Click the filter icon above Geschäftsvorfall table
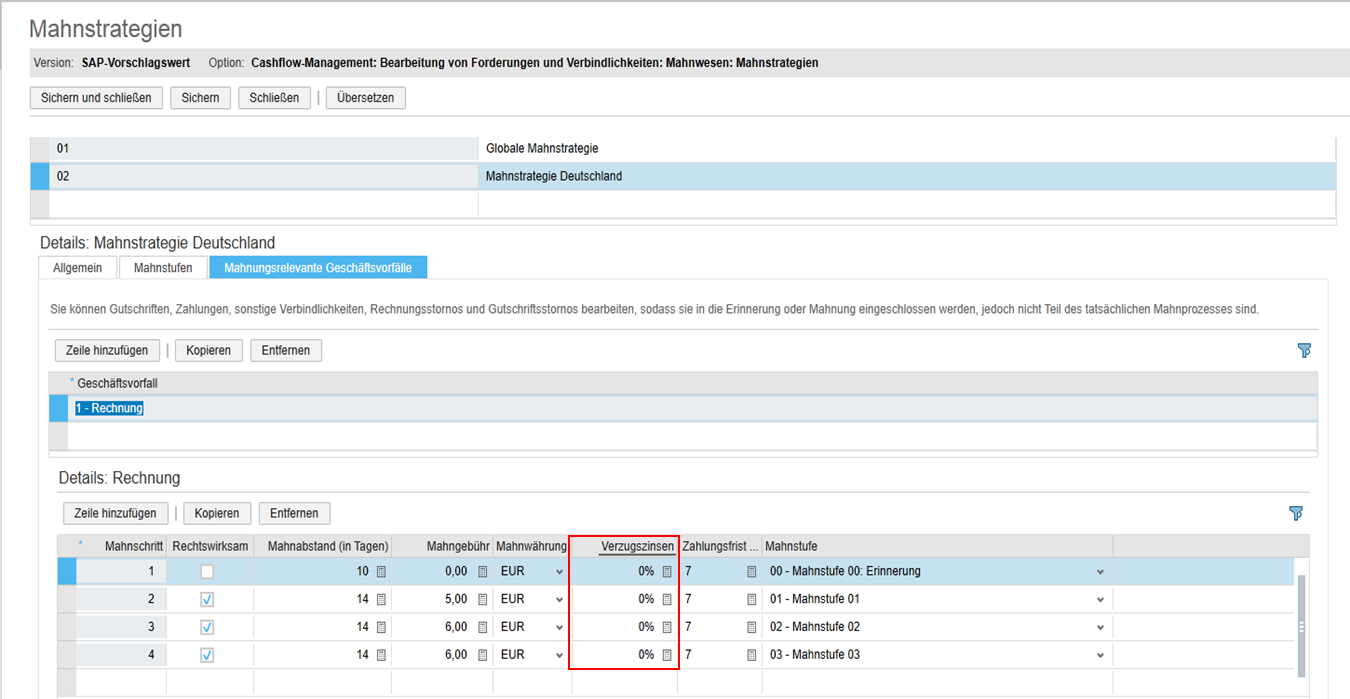This screenshot has width=1350, height=699. (1304, 350)
